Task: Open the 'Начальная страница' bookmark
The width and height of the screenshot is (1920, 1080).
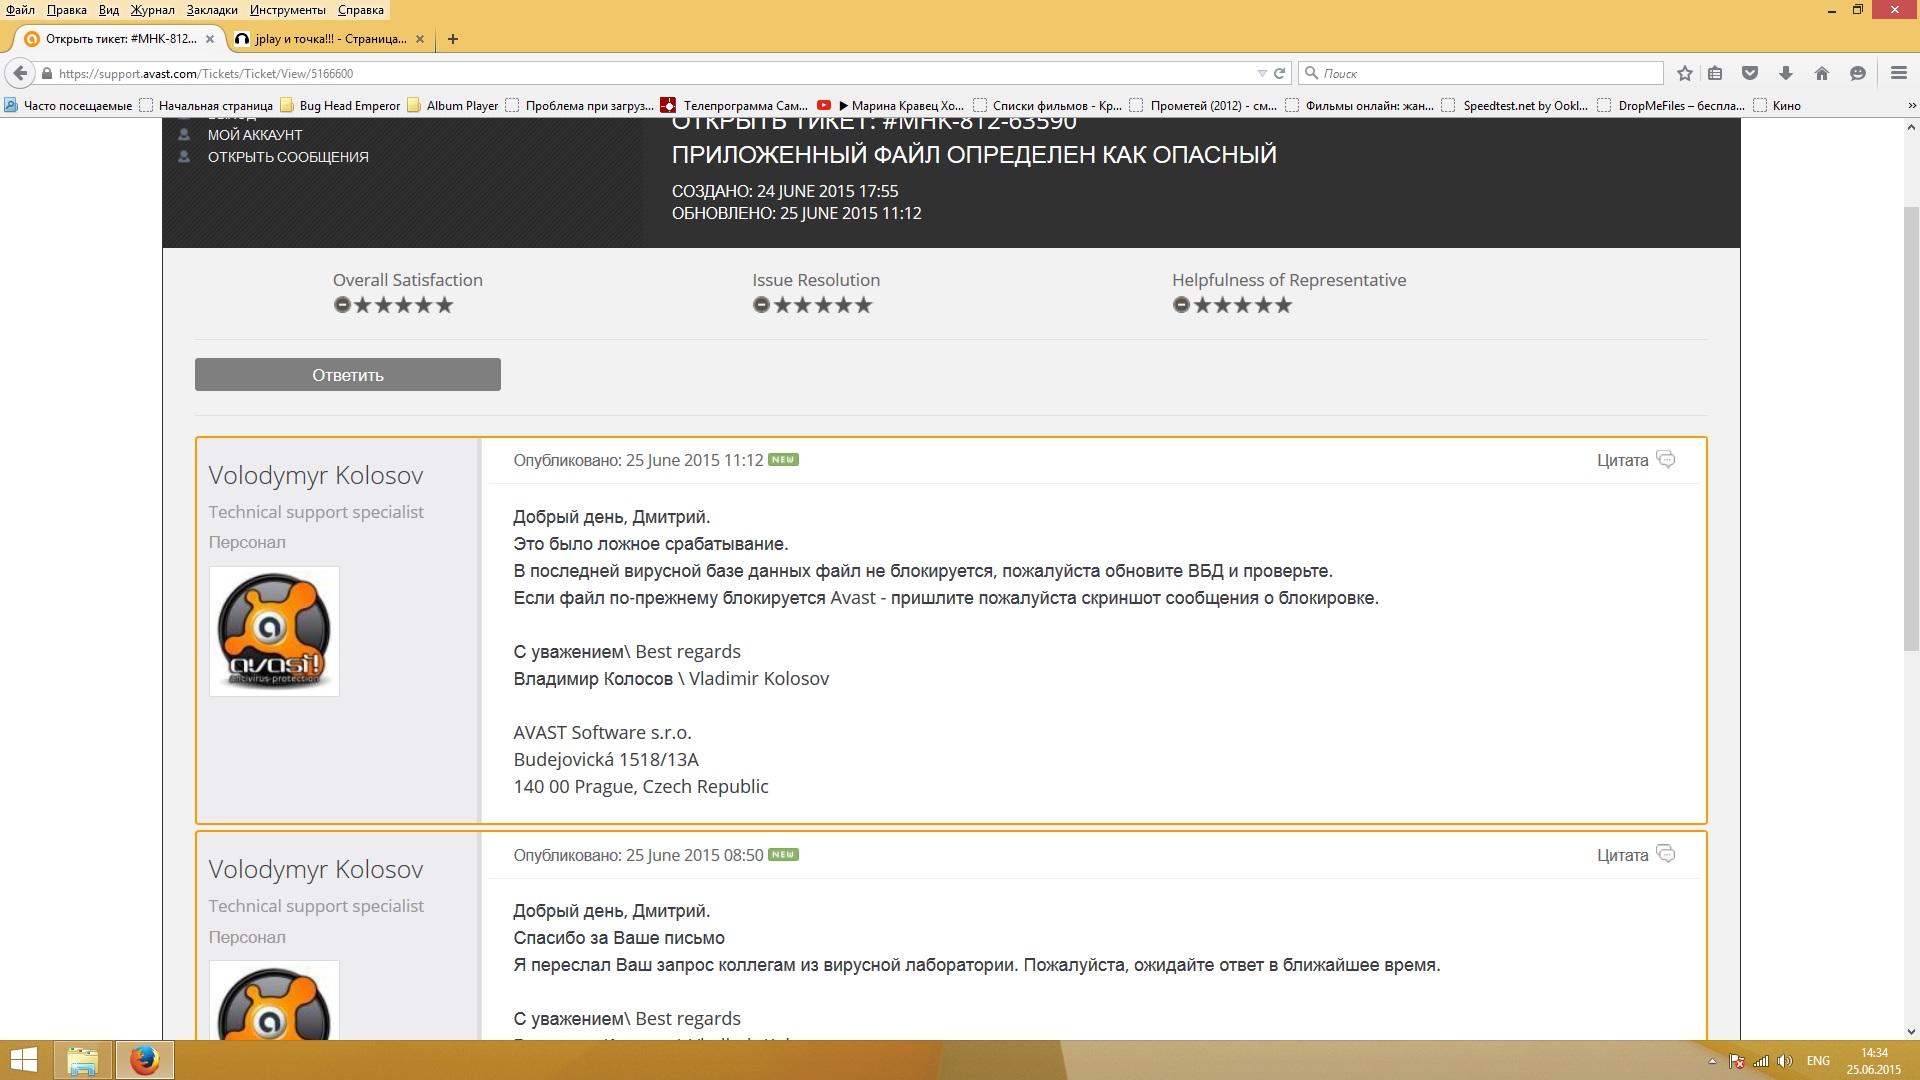Action: coord(206,105)
